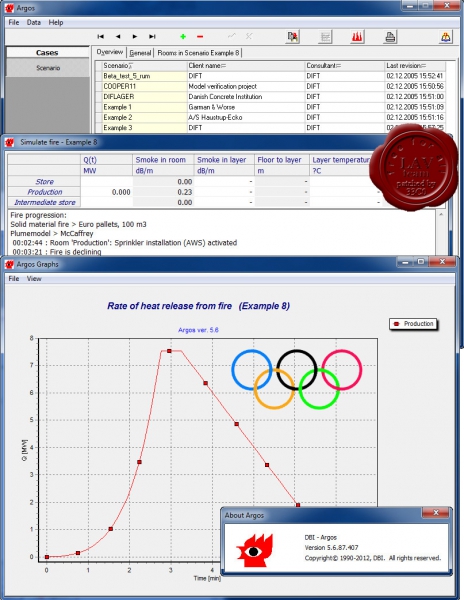Click the greyed post-edit checkmark icon
The image size is (464, 600).
click(x=232, y=36)
